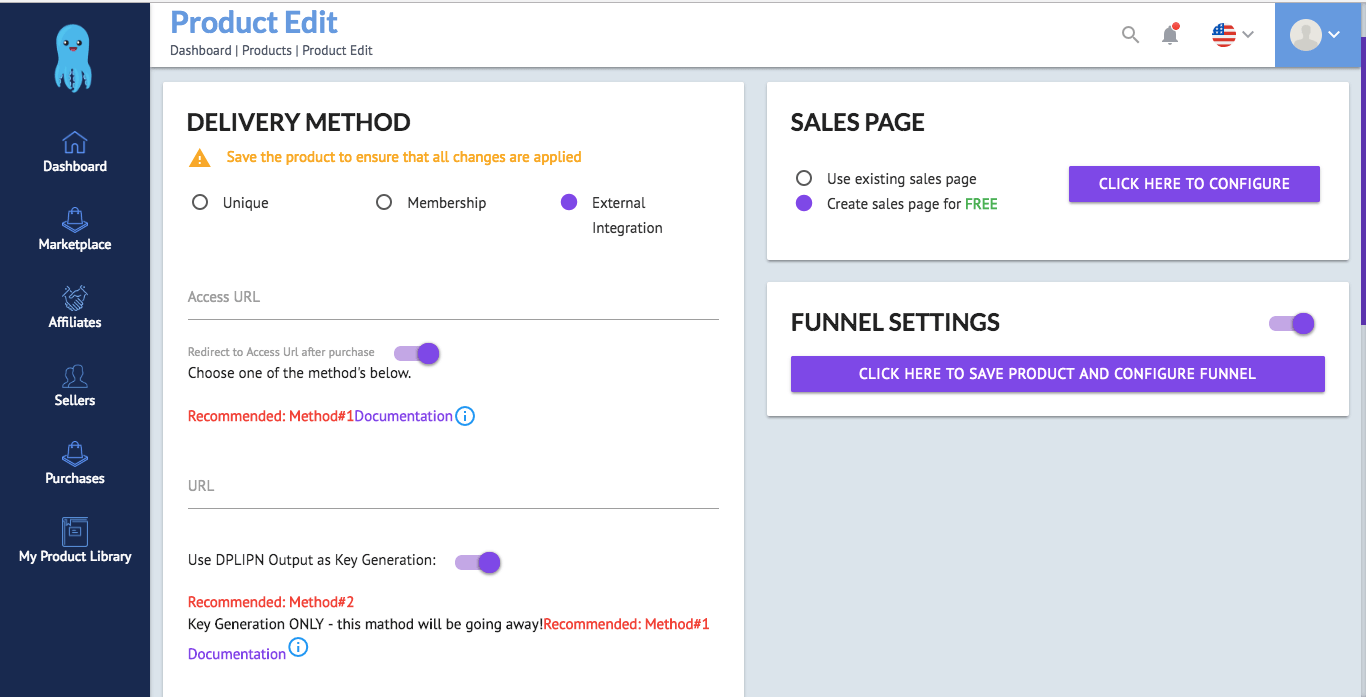The height and width of the screenshot is (697, 1366).
Task: Expand the user account dropdown chevron
Action: point(1334,35)
